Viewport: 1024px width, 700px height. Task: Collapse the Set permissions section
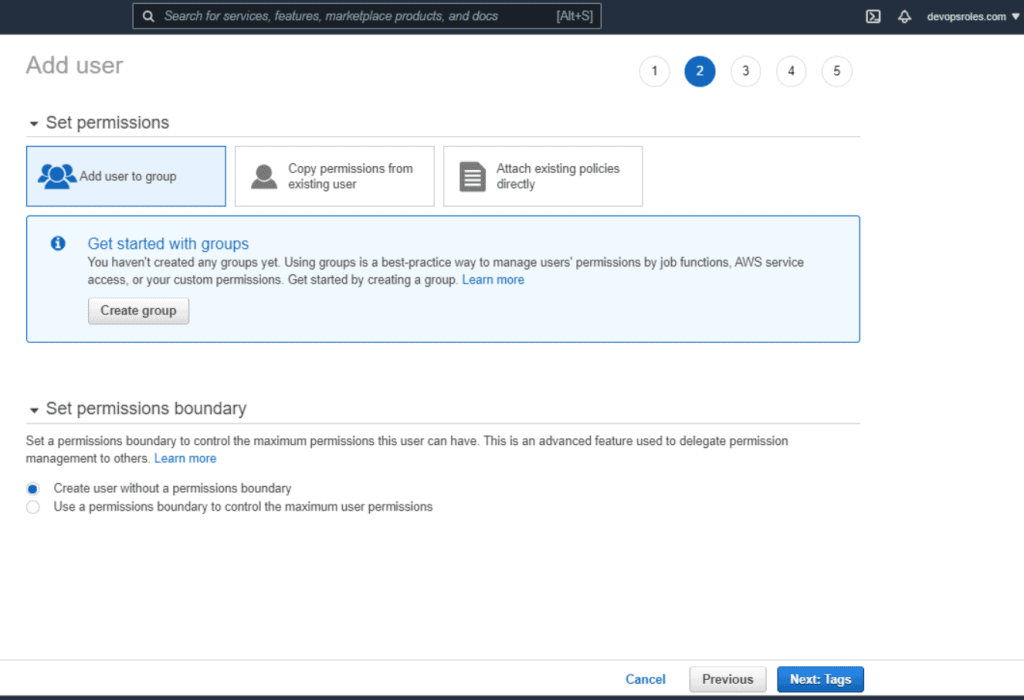coord(33,122)
